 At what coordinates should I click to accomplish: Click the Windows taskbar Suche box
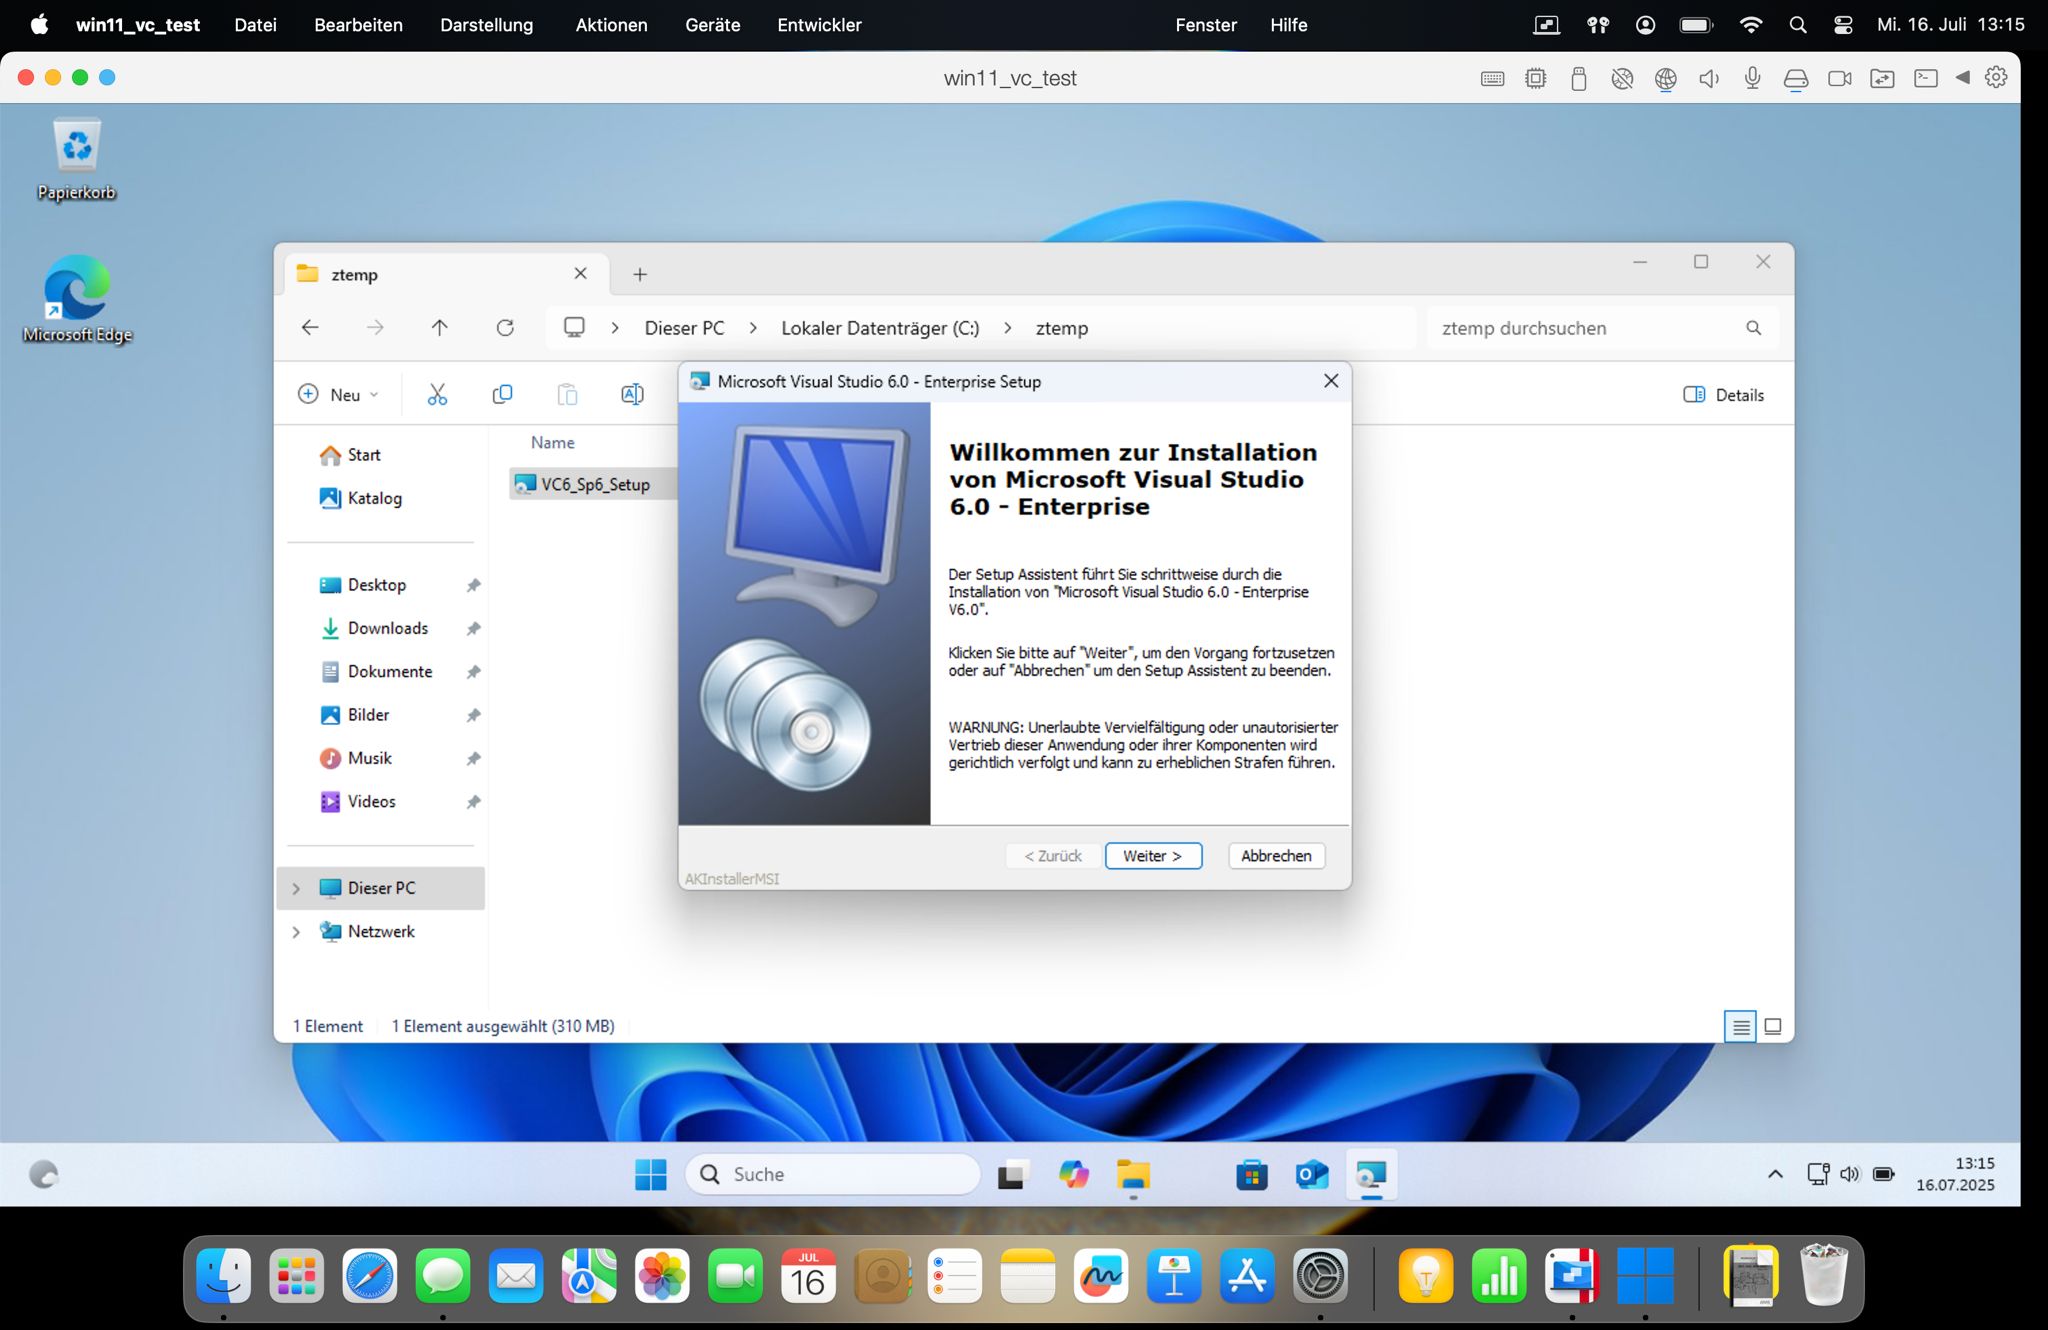coord(832,1174)
